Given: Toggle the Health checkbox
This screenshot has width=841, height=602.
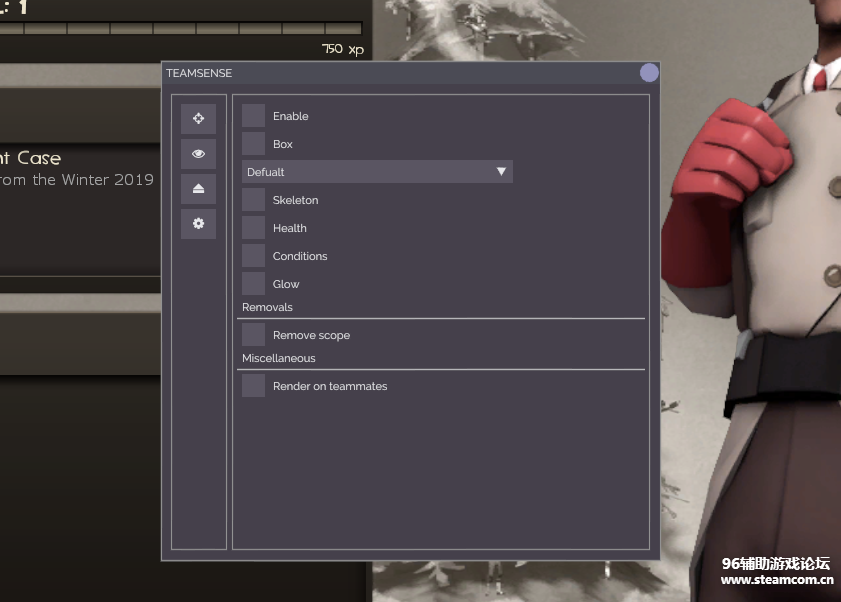Looking at the screenshot, I should [253, 227].
